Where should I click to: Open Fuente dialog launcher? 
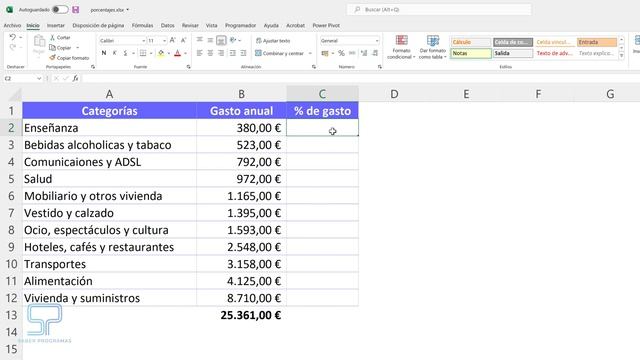click(189, 67)
